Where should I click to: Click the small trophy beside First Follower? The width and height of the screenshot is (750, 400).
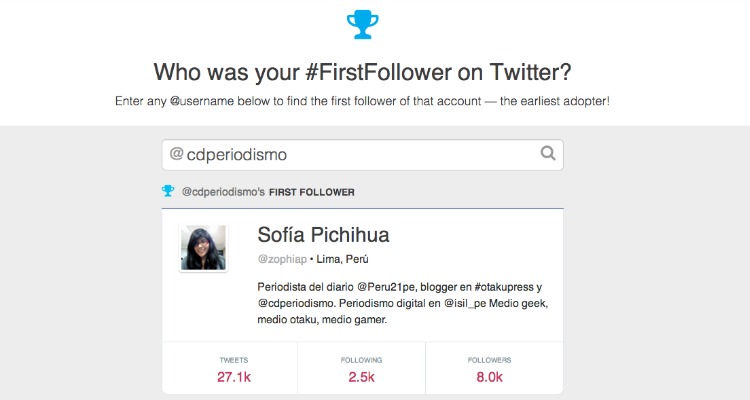coord(168,191)
